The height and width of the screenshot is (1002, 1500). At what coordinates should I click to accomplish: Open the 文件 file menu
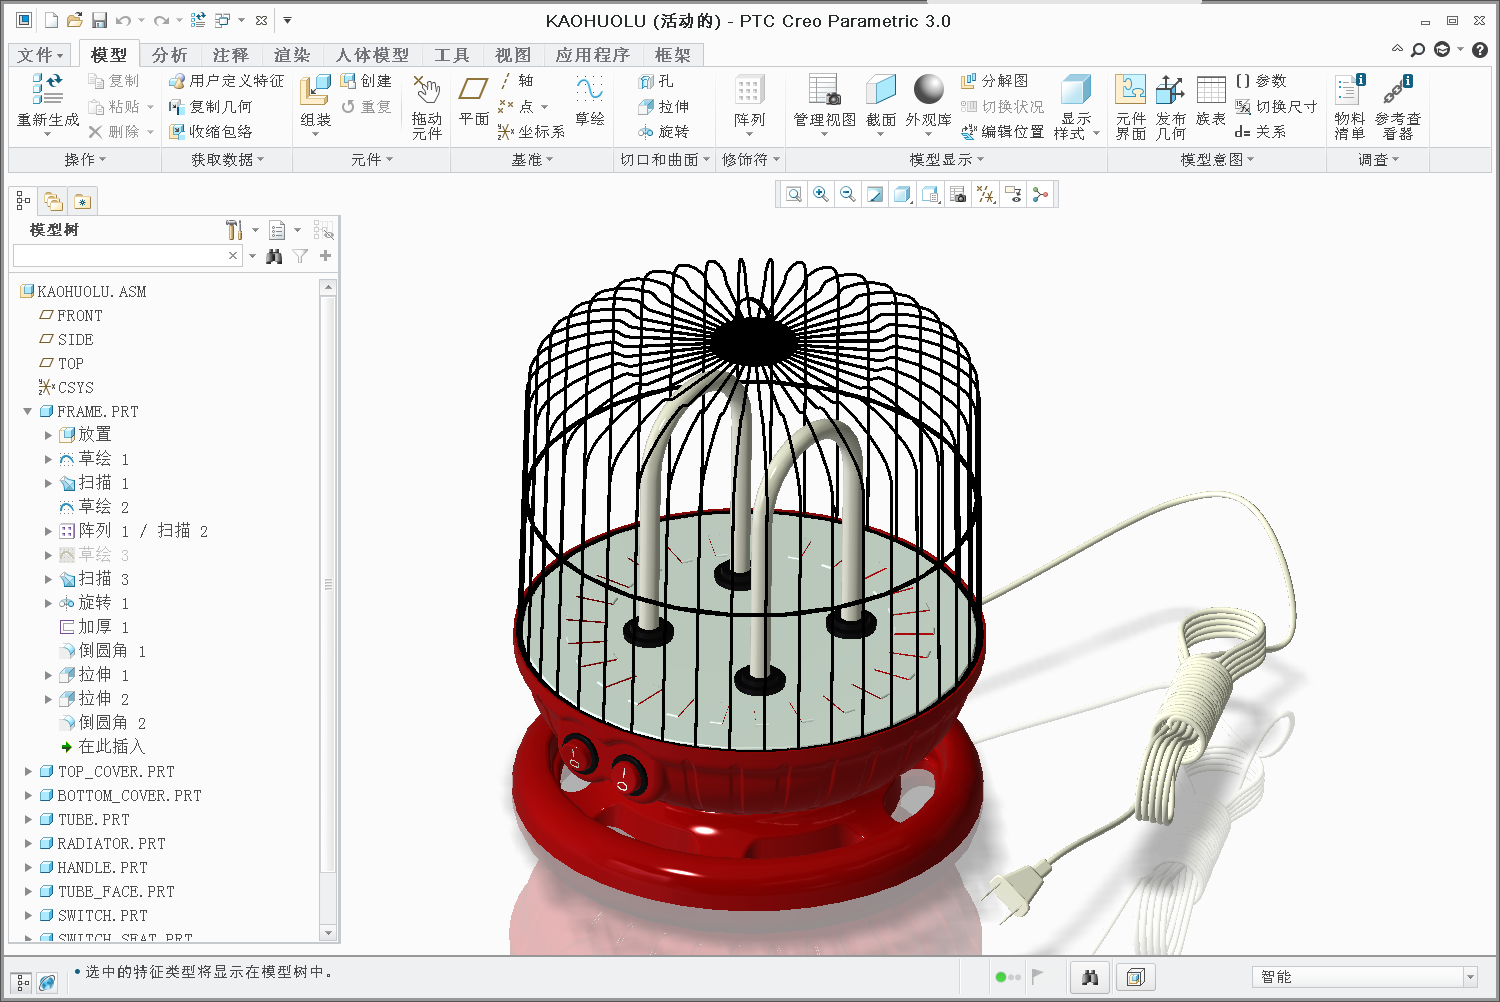pyautogui.click(x=40, y=55)
